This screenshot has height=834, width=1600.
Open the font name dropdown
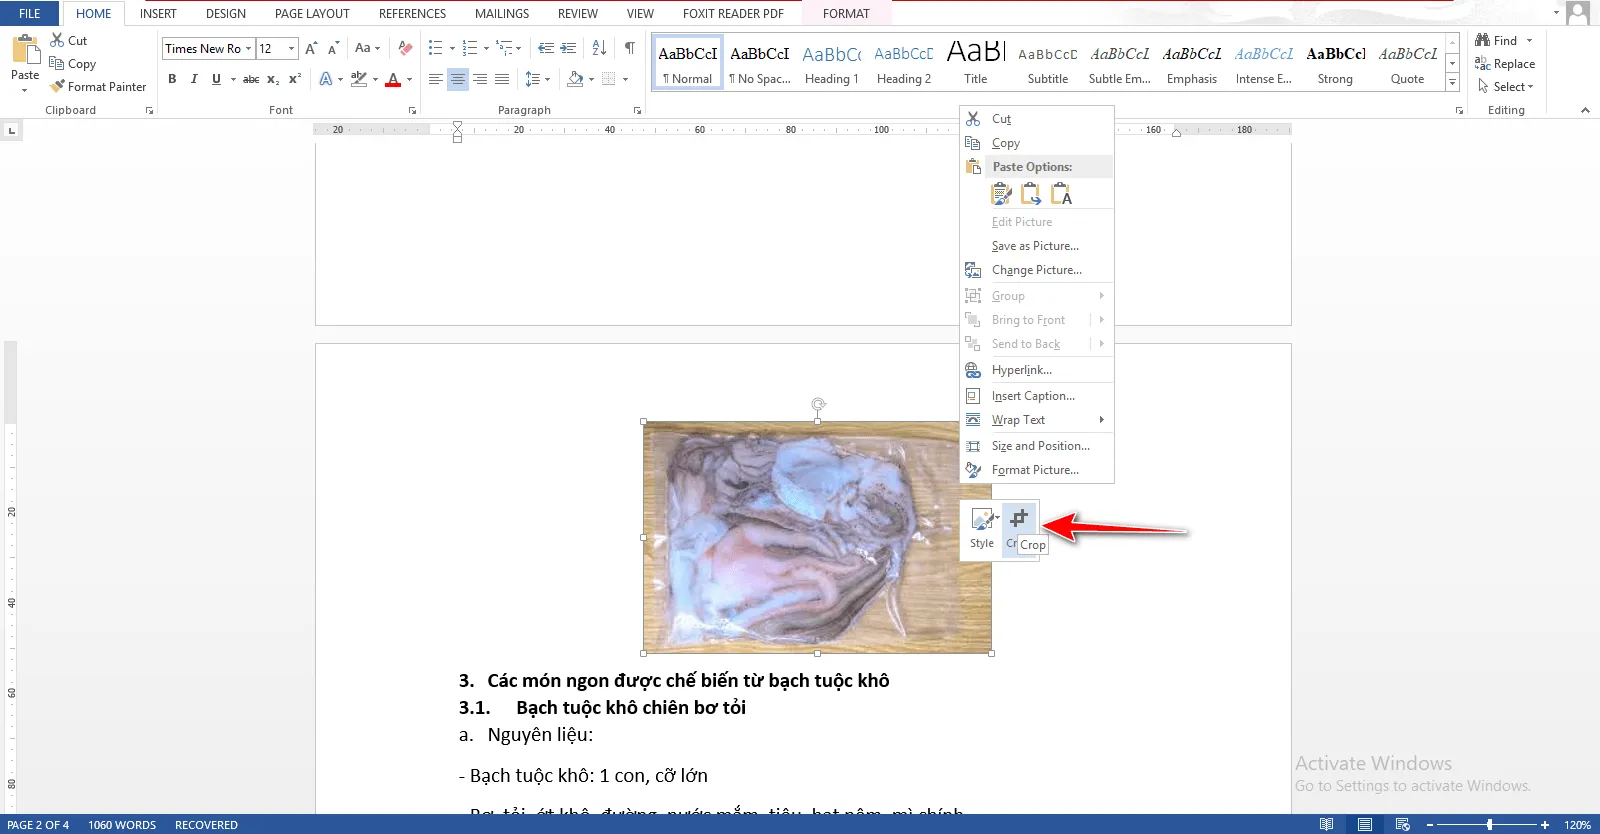point(248,48)
